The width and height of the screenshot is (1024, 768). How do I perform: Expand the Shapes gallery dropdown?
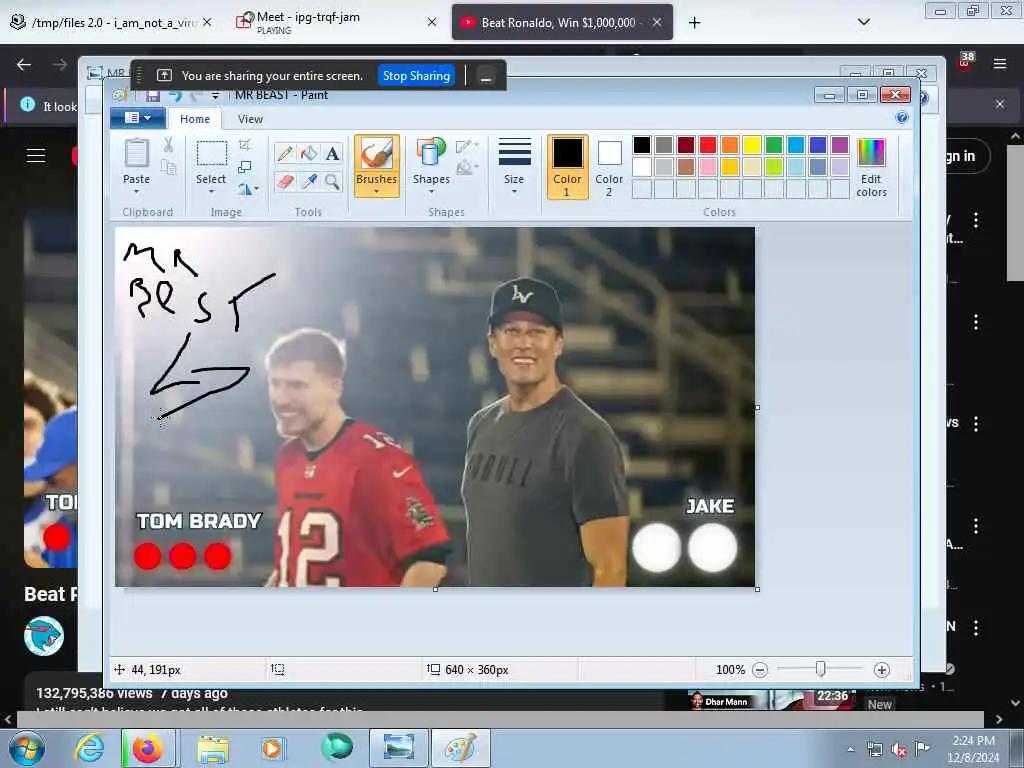coord(431,192)
